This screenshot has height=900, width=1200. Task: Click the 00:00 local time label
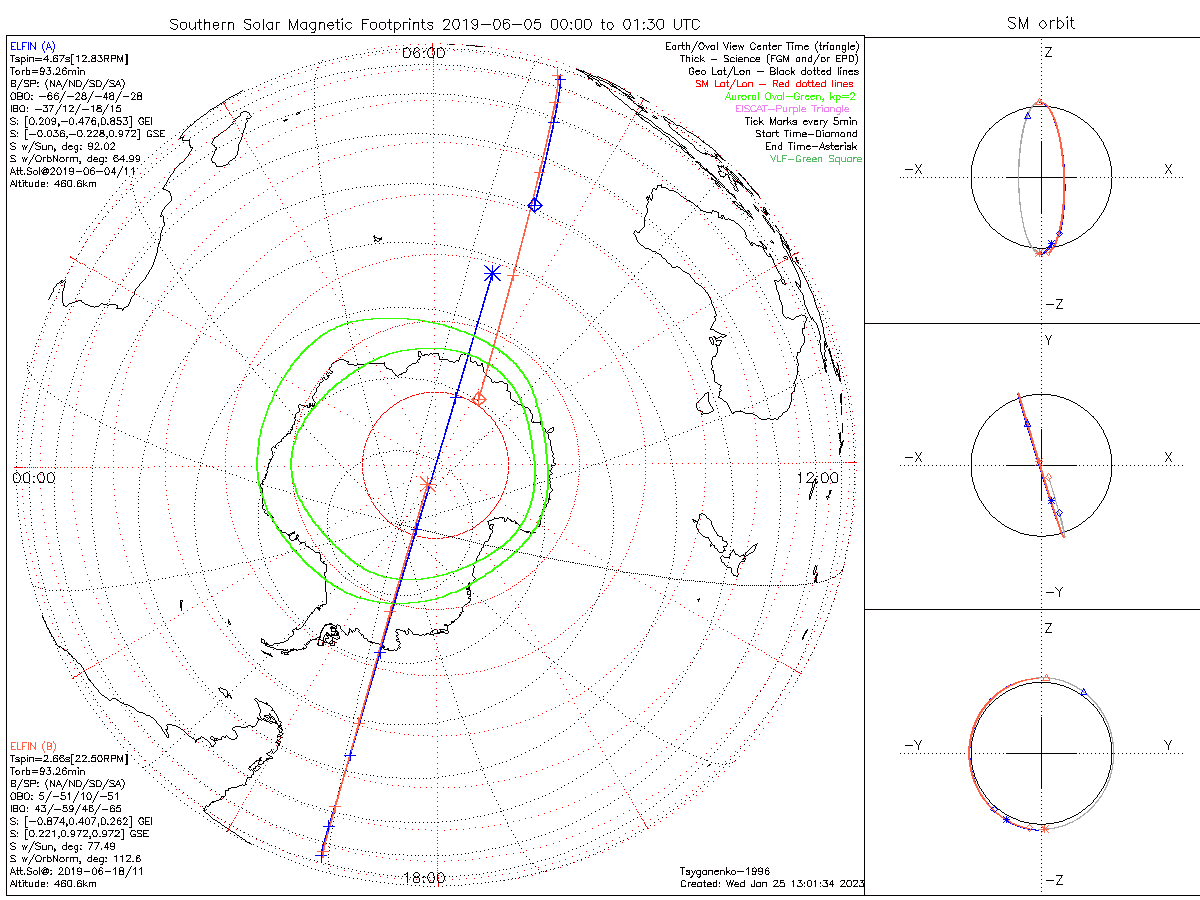coord(33,478)
